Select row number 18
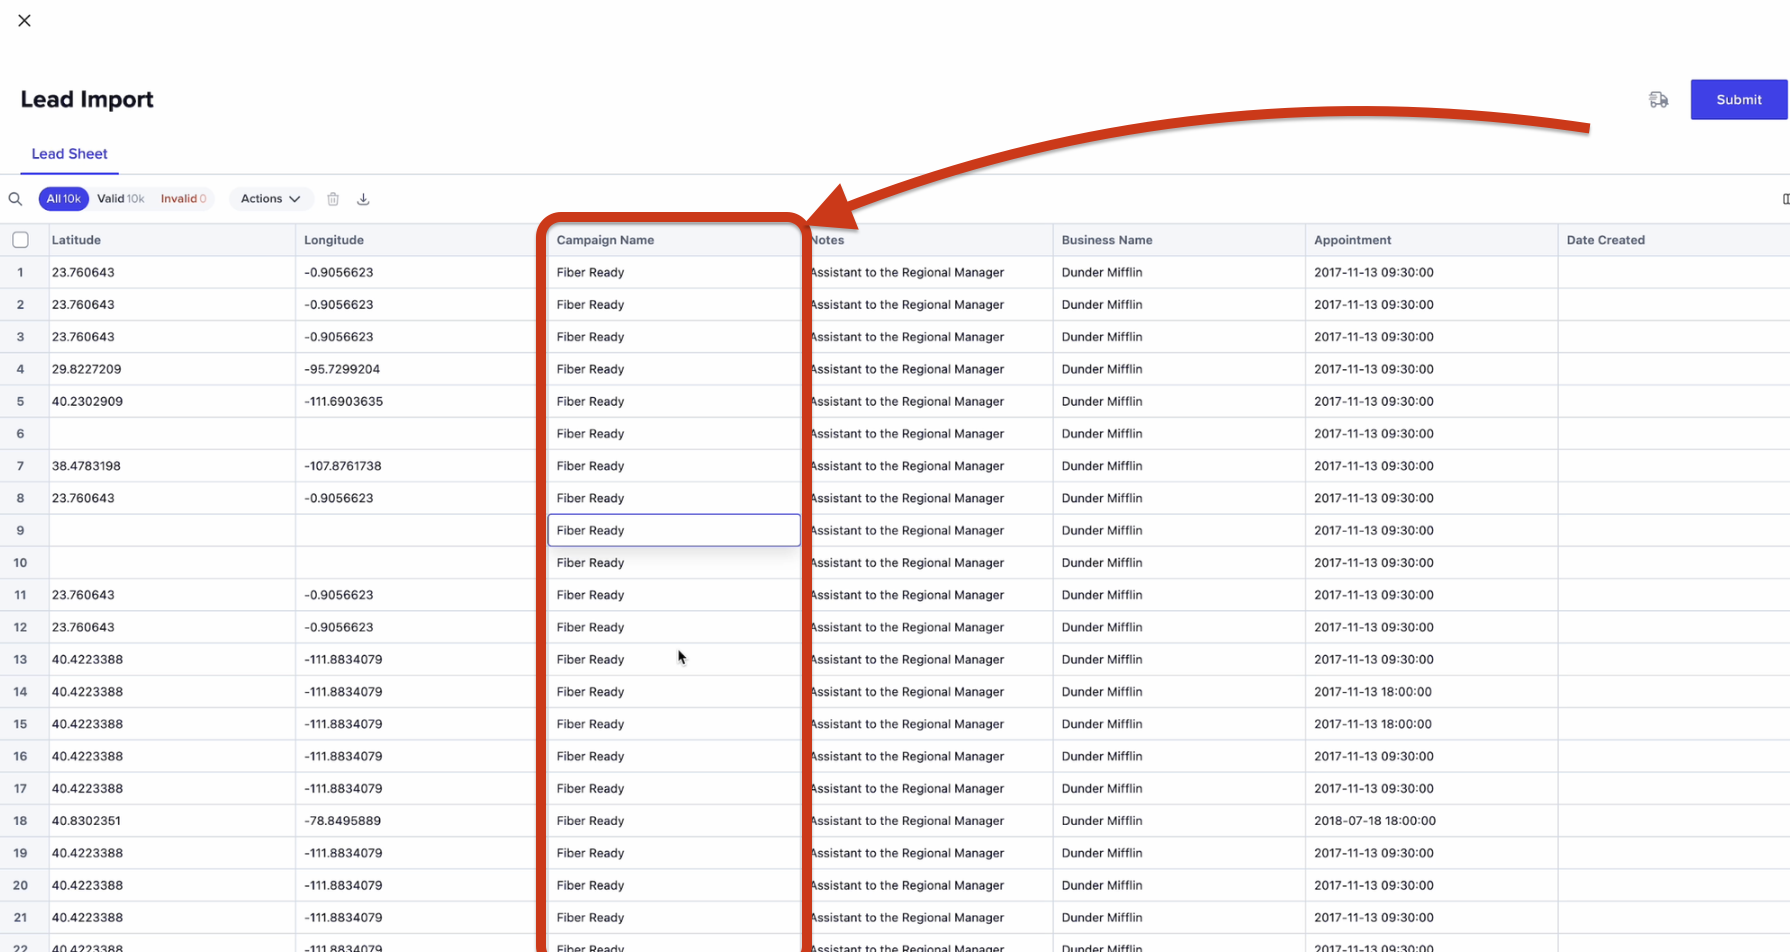1790x952 pixels. [20, 821]
